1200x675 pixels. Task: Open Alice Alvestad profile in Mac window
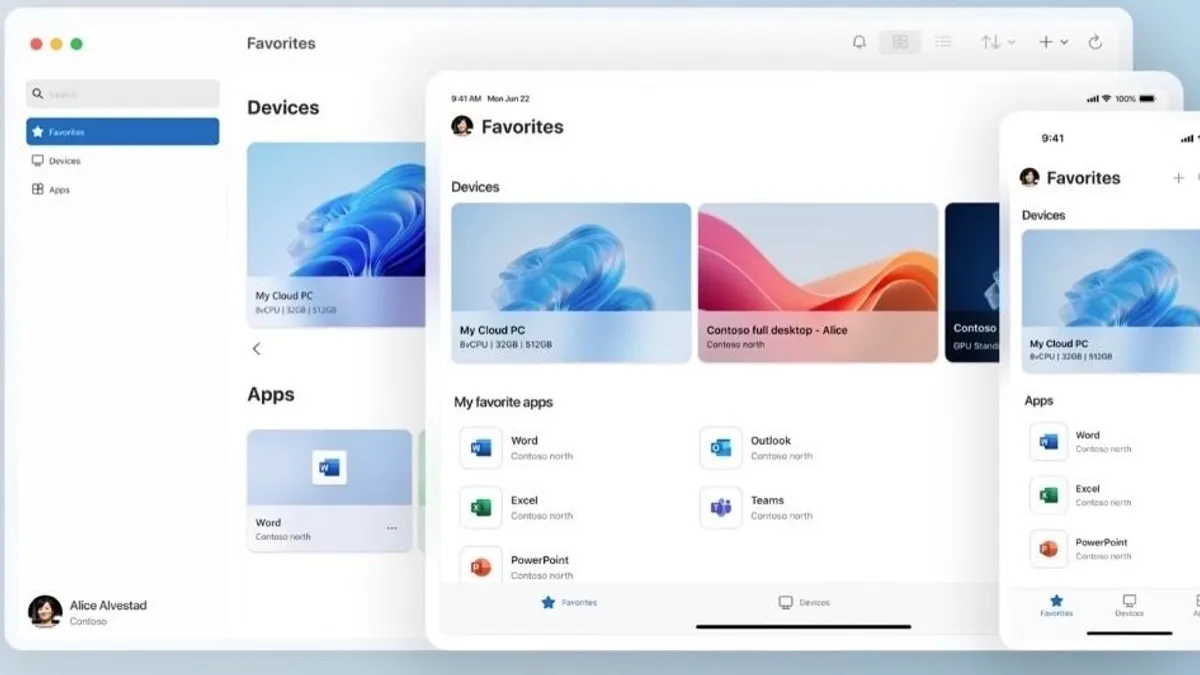pyautogui.click(x=88, y=612)
